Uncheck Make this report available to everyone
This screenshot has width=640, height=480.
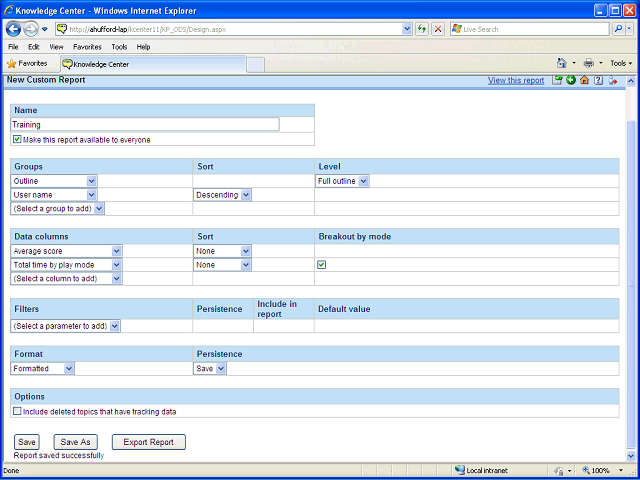[x=17, y=140]
